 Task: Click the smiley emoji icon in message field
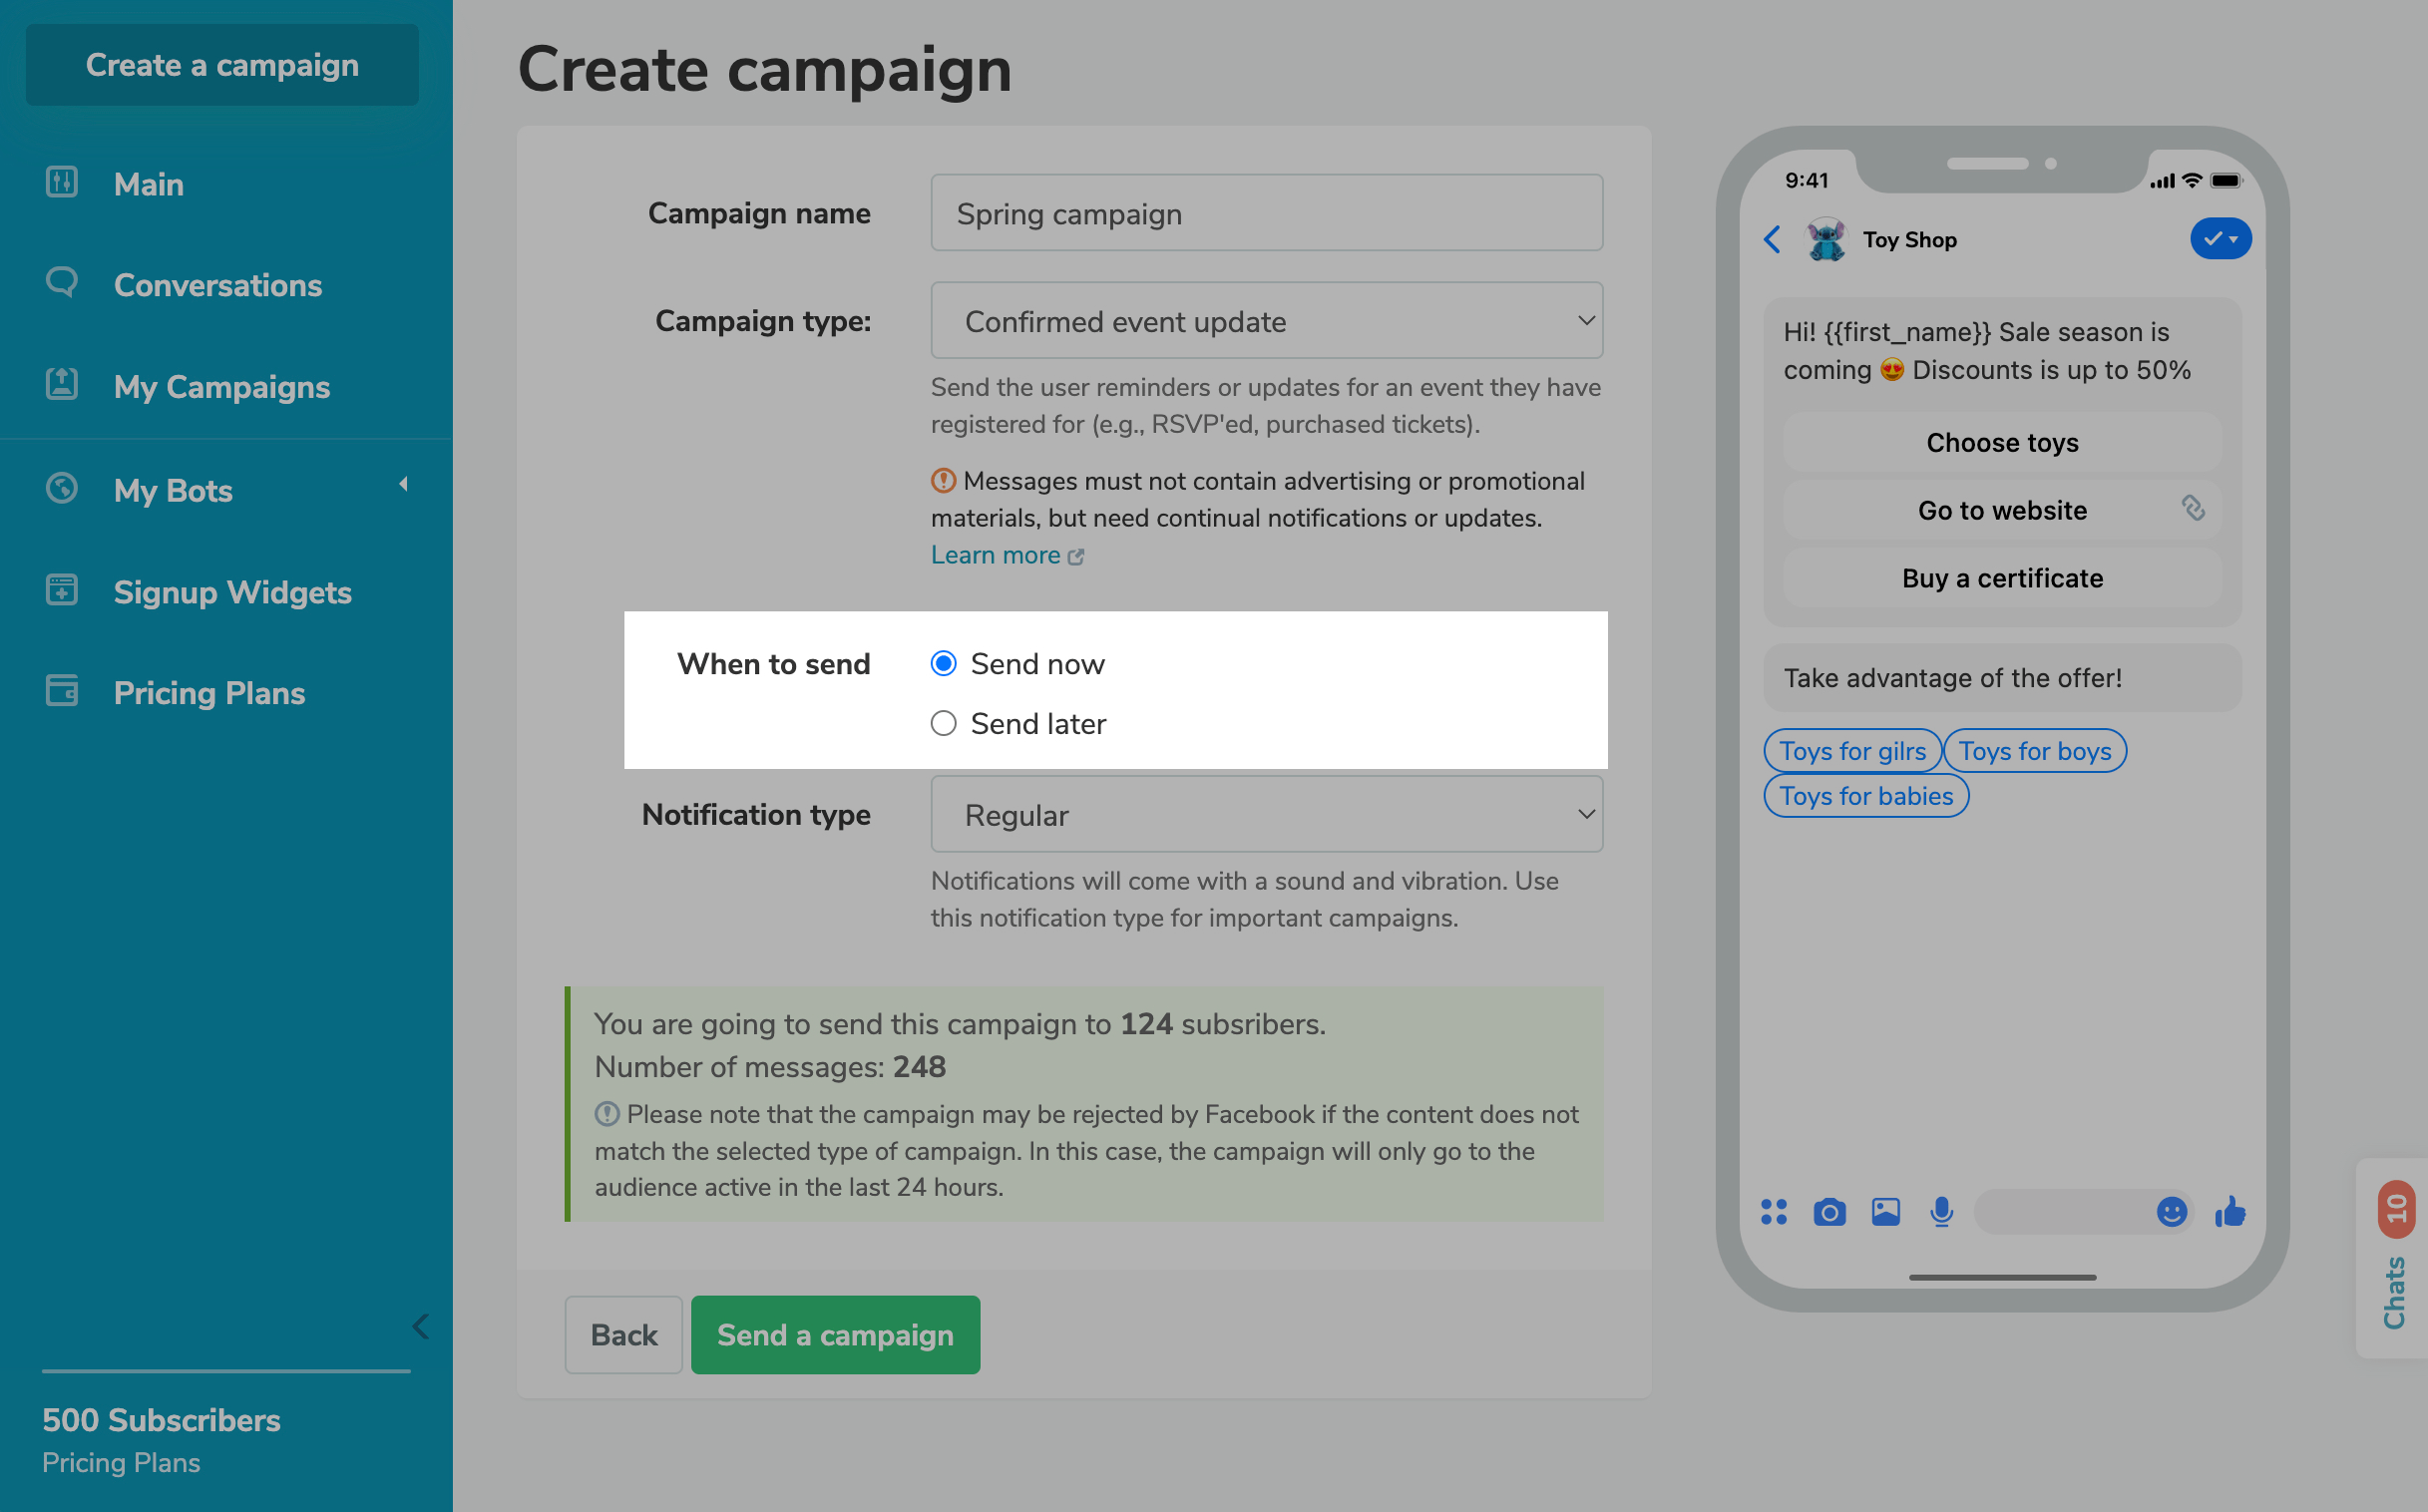(2171, 1212)
